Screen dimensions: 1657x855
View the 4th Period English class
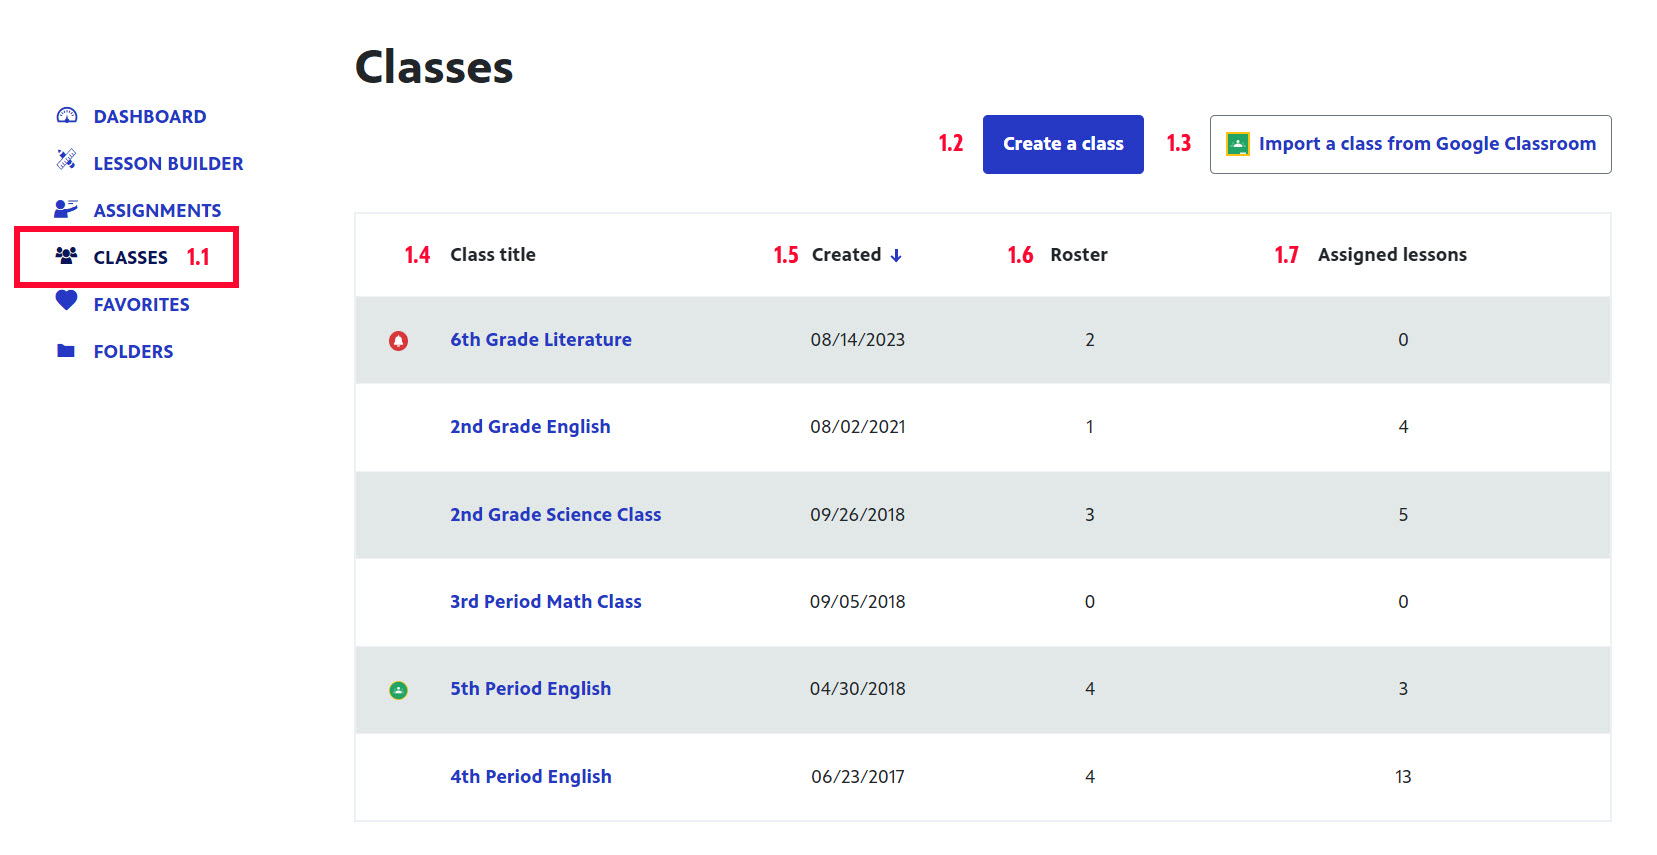point(530,777)
